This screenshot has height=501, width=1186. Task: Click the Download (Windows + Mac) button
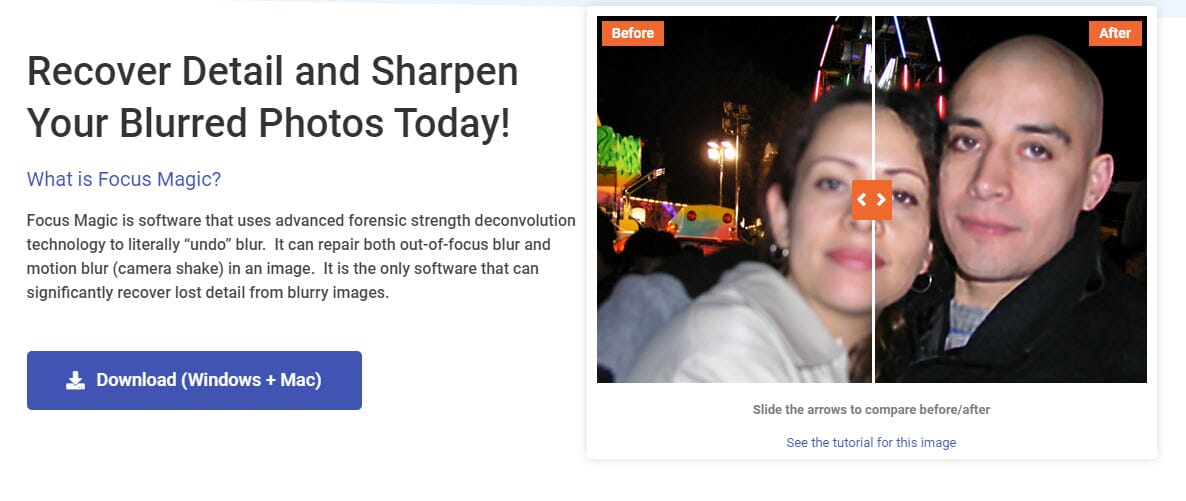click(x=194, y=380)
